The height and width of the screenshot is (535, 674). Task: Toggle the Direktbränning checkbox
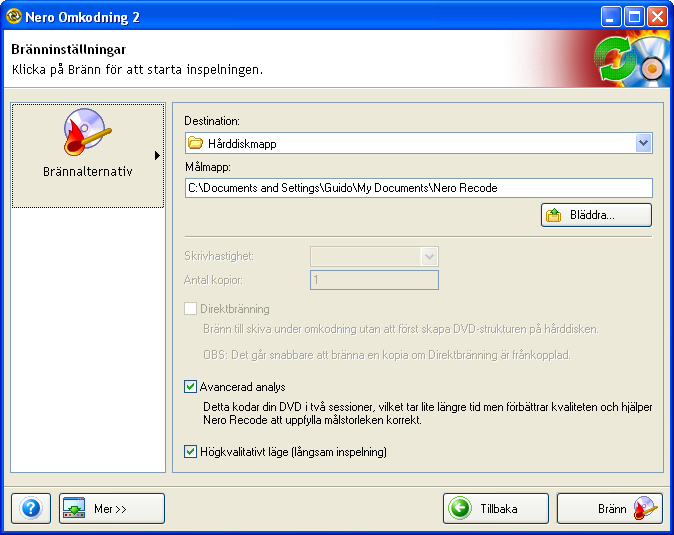pyautogui.click(x=190, y=309)
